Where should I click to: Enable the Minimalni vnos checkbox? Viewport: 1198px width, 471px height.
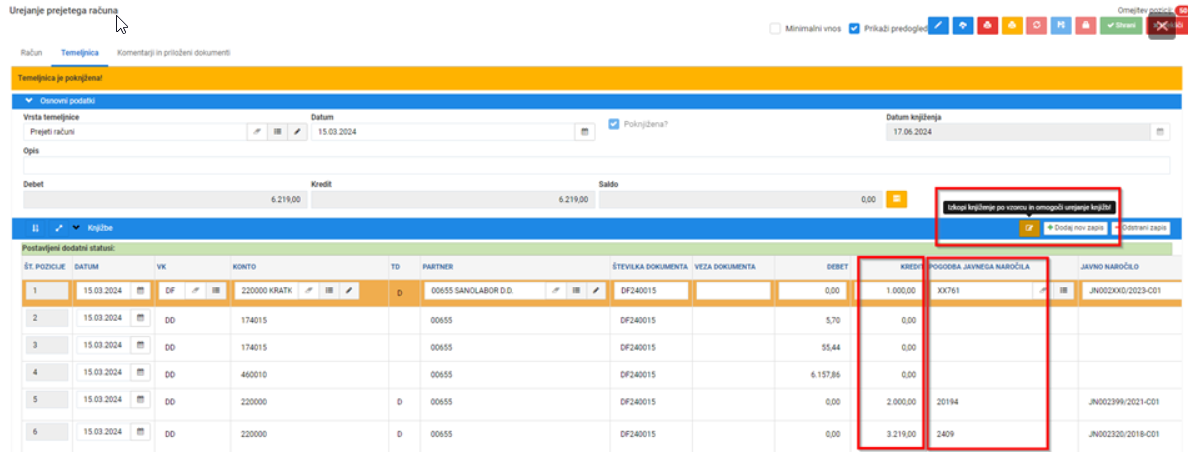(775, 28)
